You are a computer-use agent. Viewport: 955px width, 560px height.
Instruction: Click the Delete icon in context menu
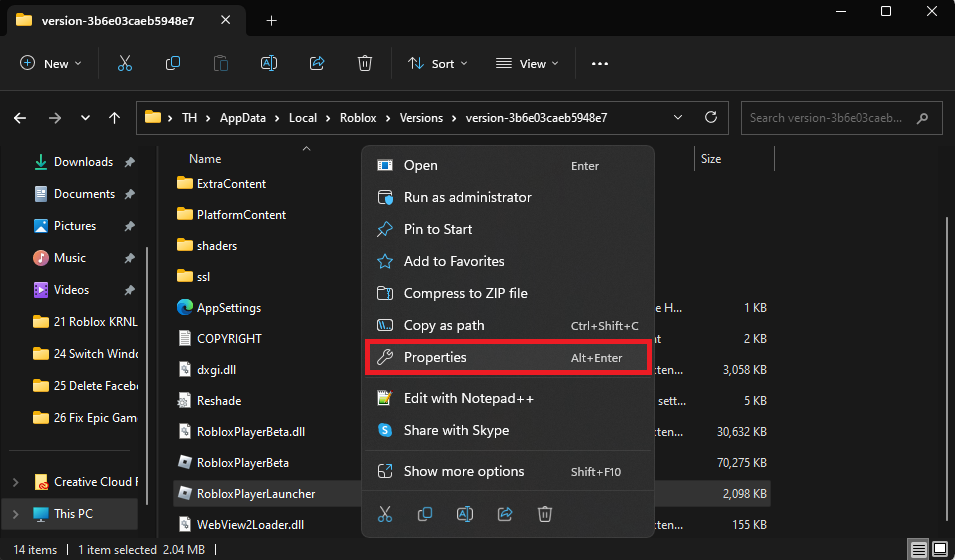pyautogui.click(x=545, y=514)
